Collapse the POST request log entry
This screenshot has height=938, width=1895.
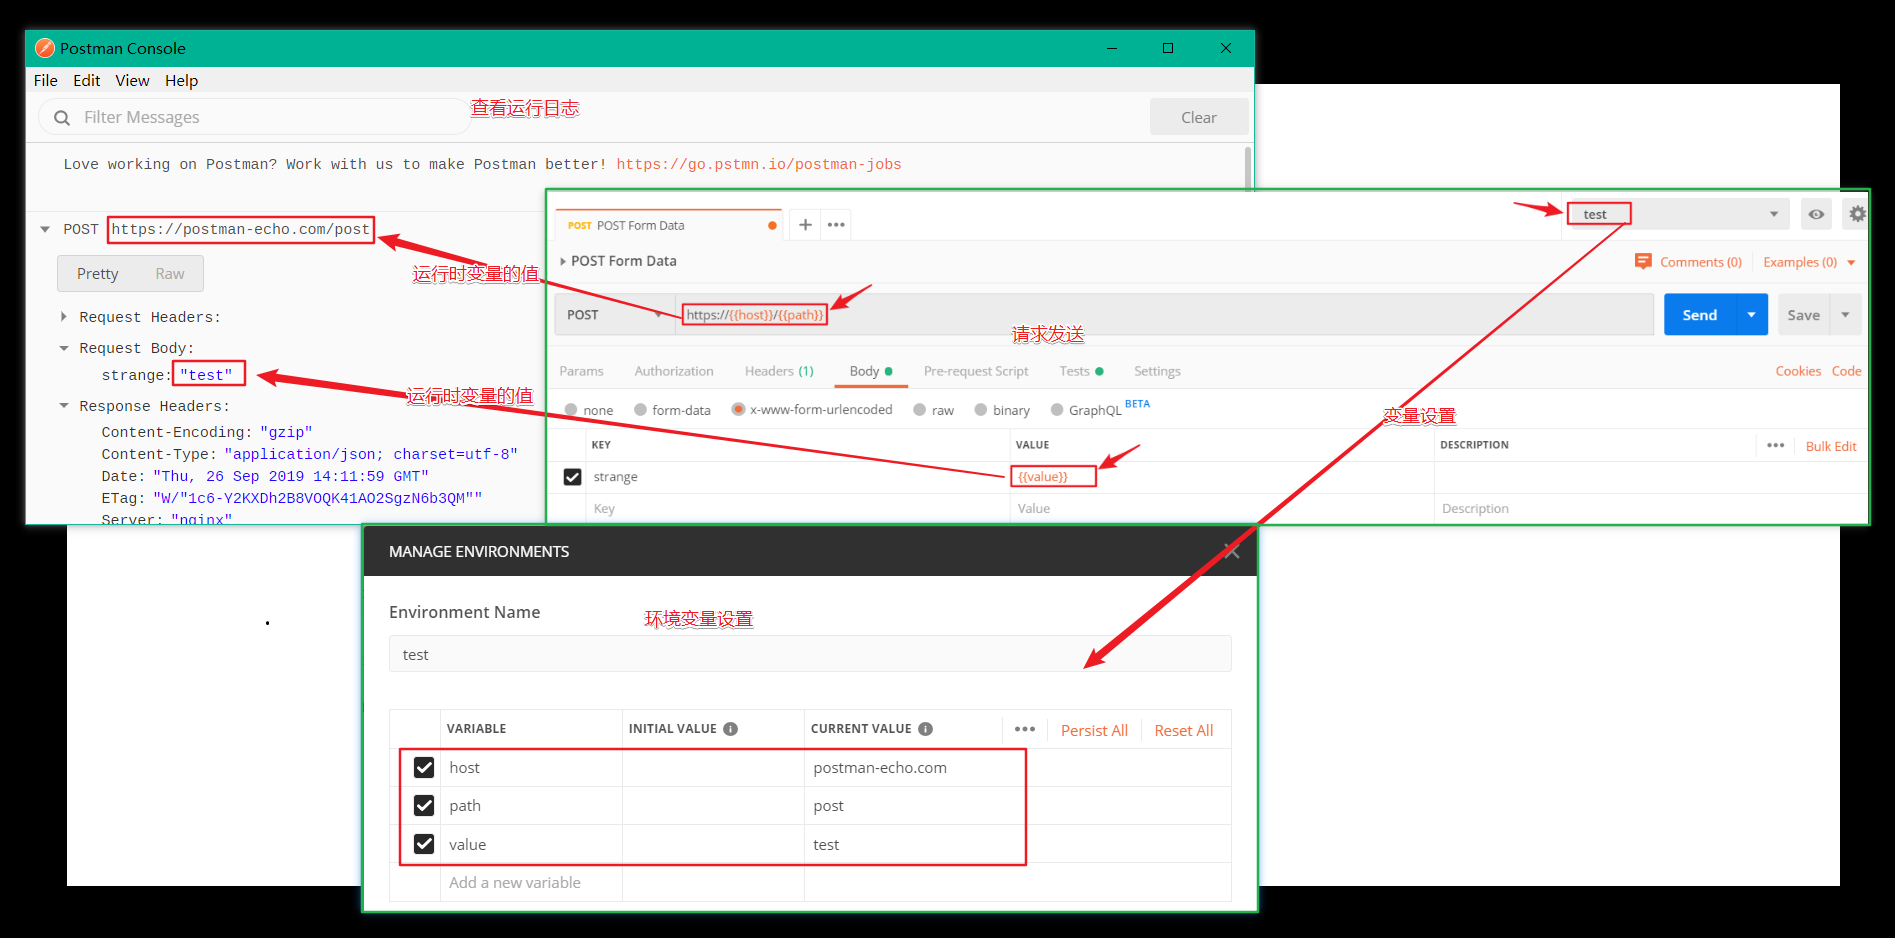tap(45, 230)
